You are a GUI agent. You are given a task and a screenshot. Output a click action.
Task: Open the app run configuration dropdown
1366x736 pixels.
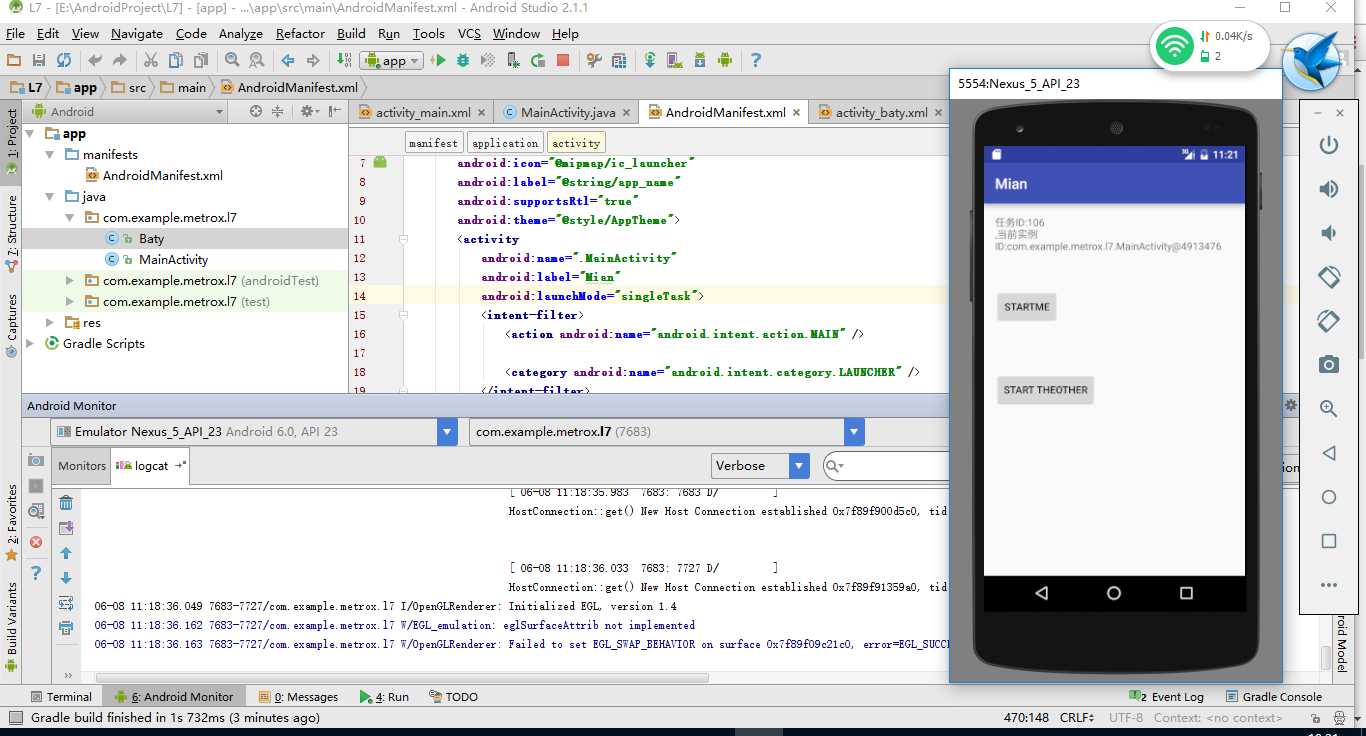tap(392, 61)
